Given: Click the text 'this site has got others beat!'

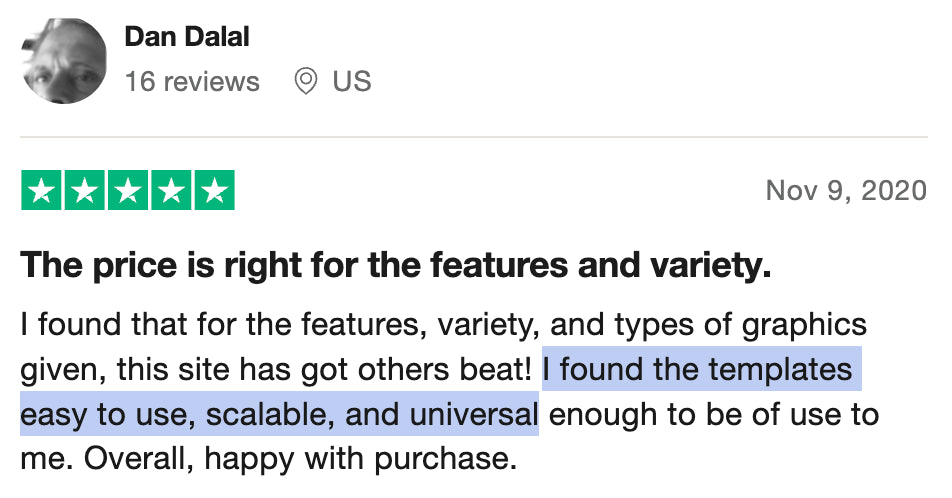Looking at the screenshot, I should tap(325, 369).
